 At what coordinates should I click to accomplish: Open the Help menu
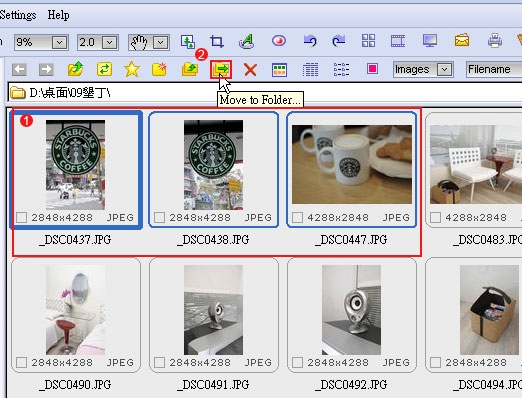(x=58, y=15)
